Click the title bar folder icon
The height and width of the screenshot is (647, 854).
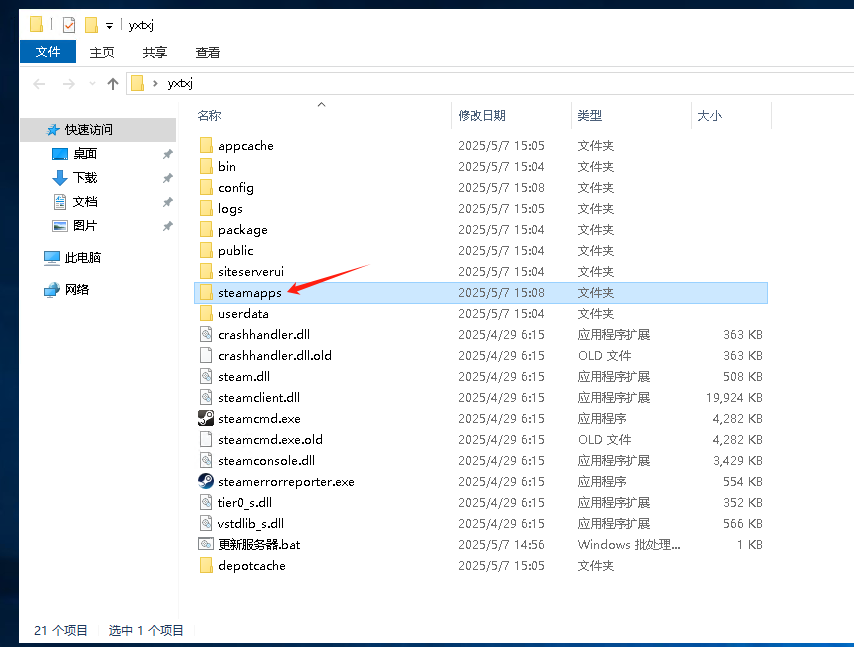(36, 25)
